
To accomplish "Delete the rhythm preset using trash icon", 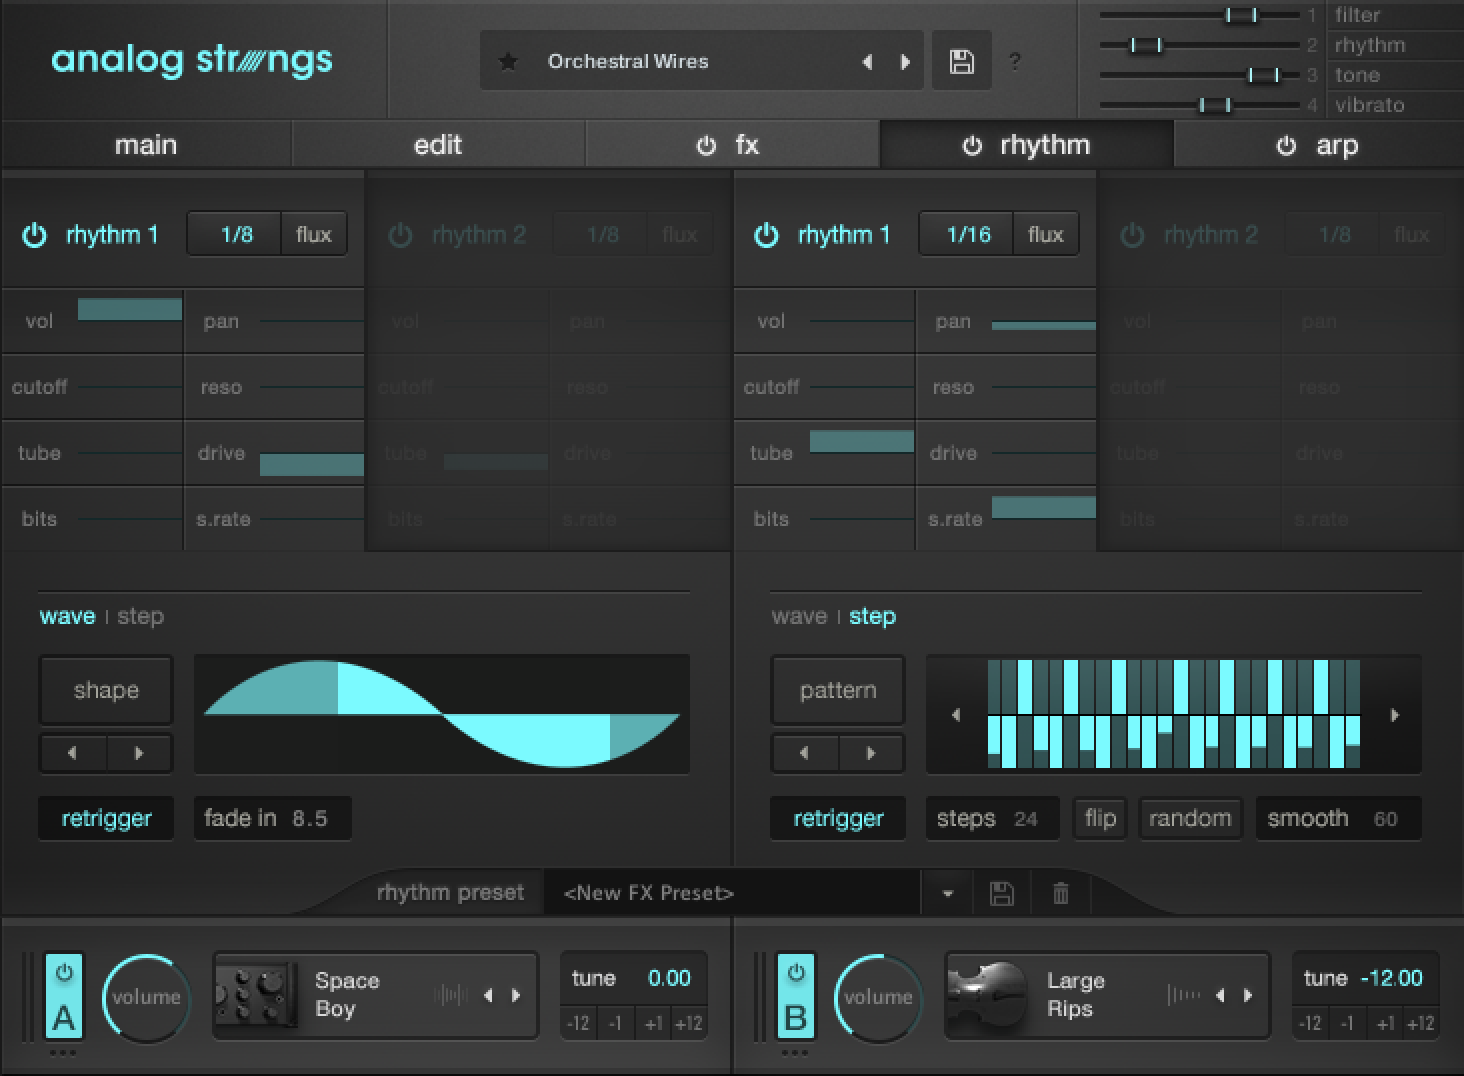I will coord(1060,892).
